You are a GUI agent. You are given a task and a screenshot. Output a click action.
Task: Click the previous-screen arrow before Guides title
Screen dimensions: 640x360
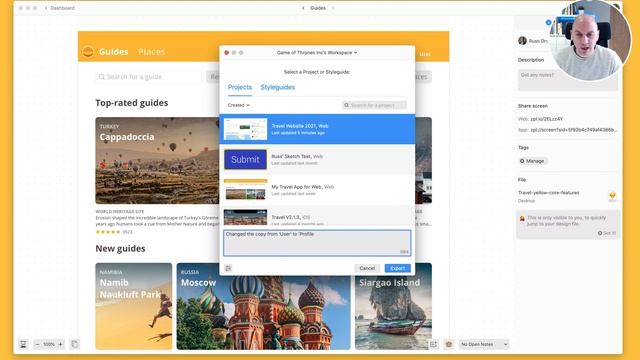(x=303, y=8)
